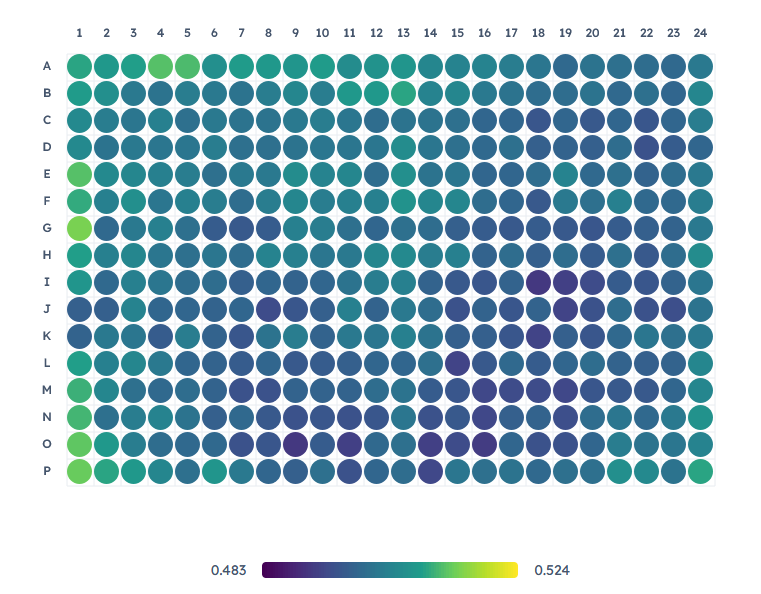Click column header 15
This screenshot has width=761, height=594.
[x=457, y=33]
